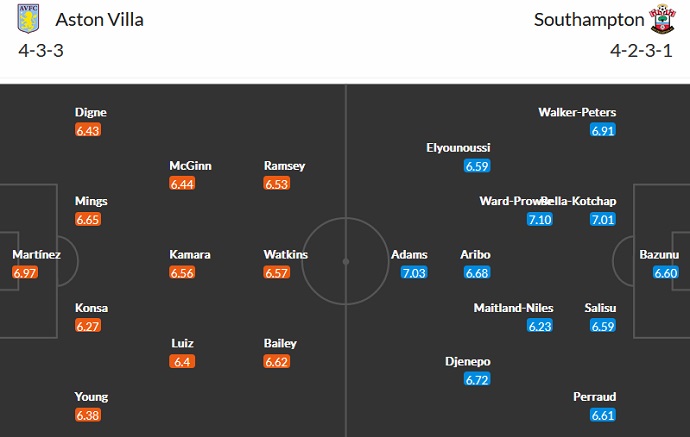The image size is (690, 437).
Task: Select goalkeeper Bazunu on the pitch
Action: coord(659,255)
